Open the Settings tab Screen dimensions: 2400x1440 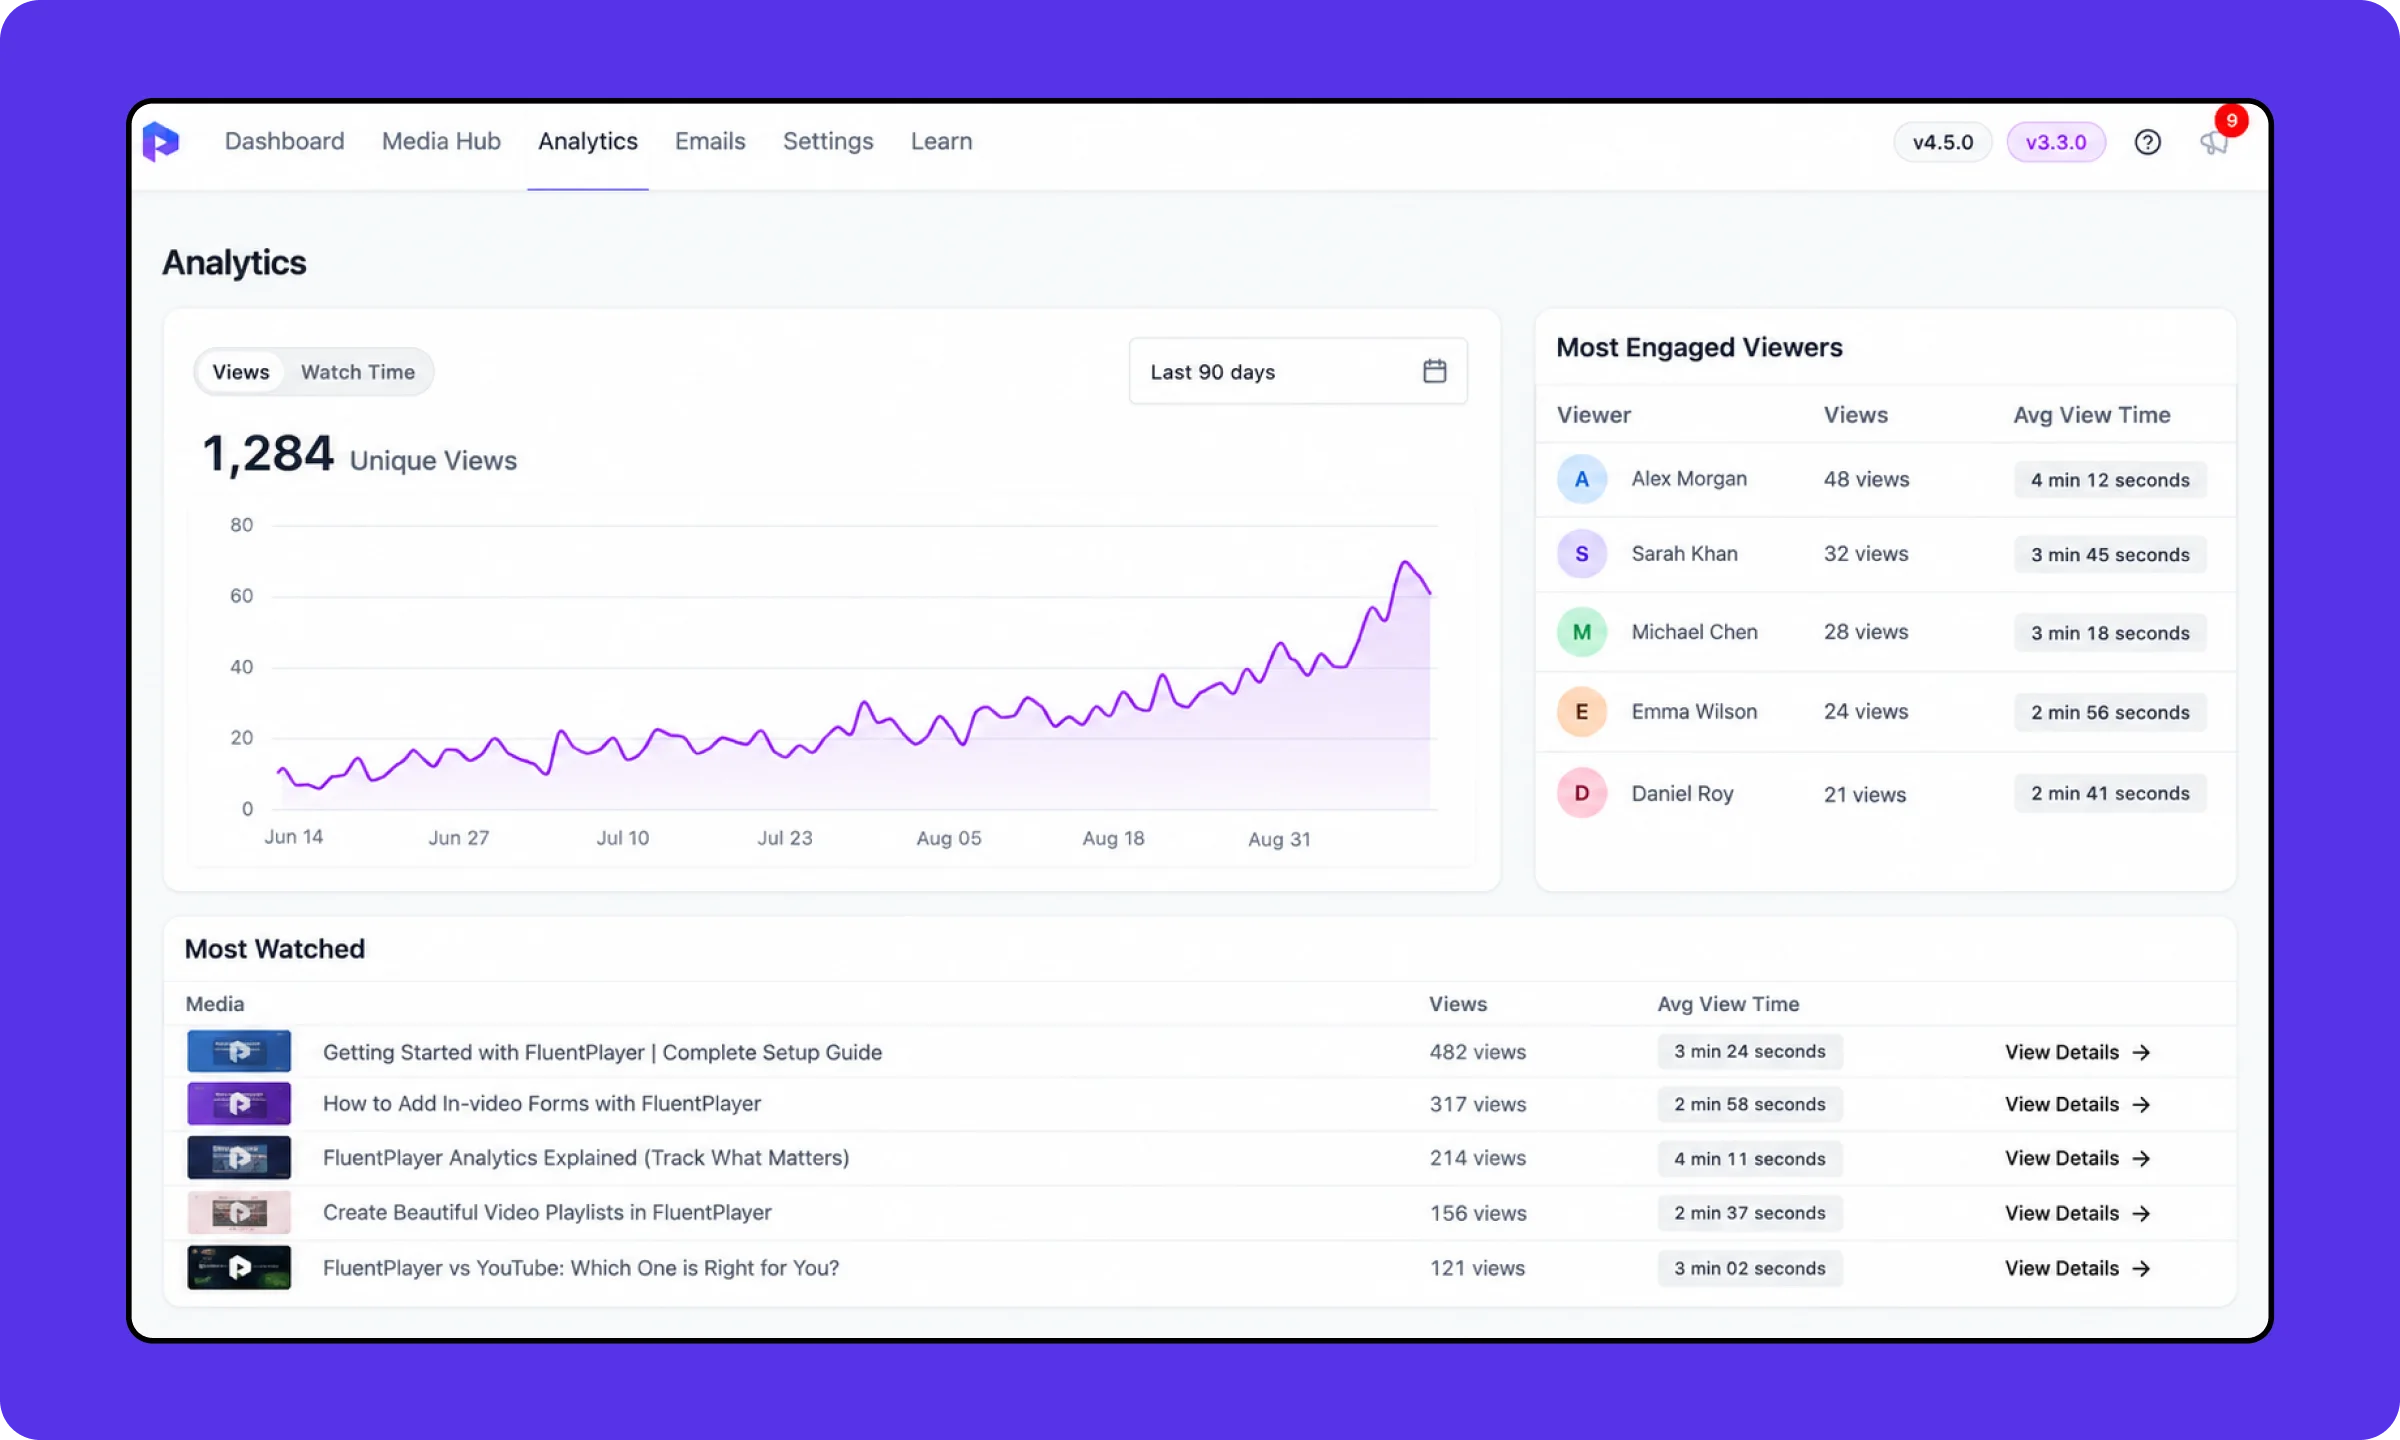828,141
